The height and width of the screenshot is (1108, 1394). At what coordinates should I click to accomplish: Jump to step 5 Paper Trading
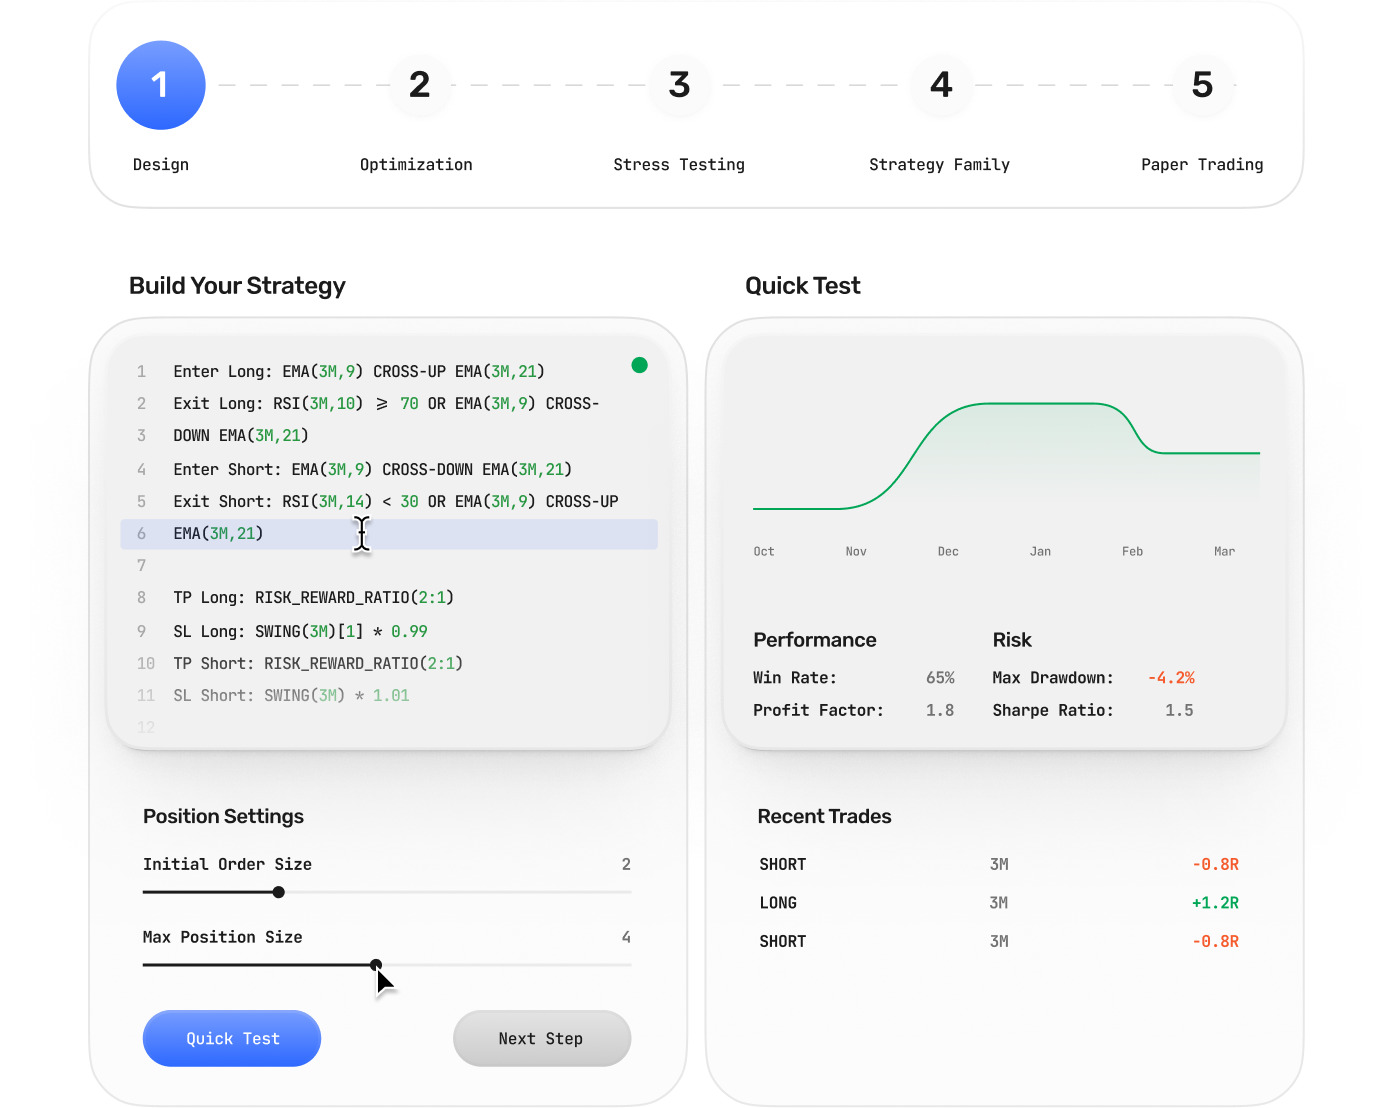coord(1202,85)
